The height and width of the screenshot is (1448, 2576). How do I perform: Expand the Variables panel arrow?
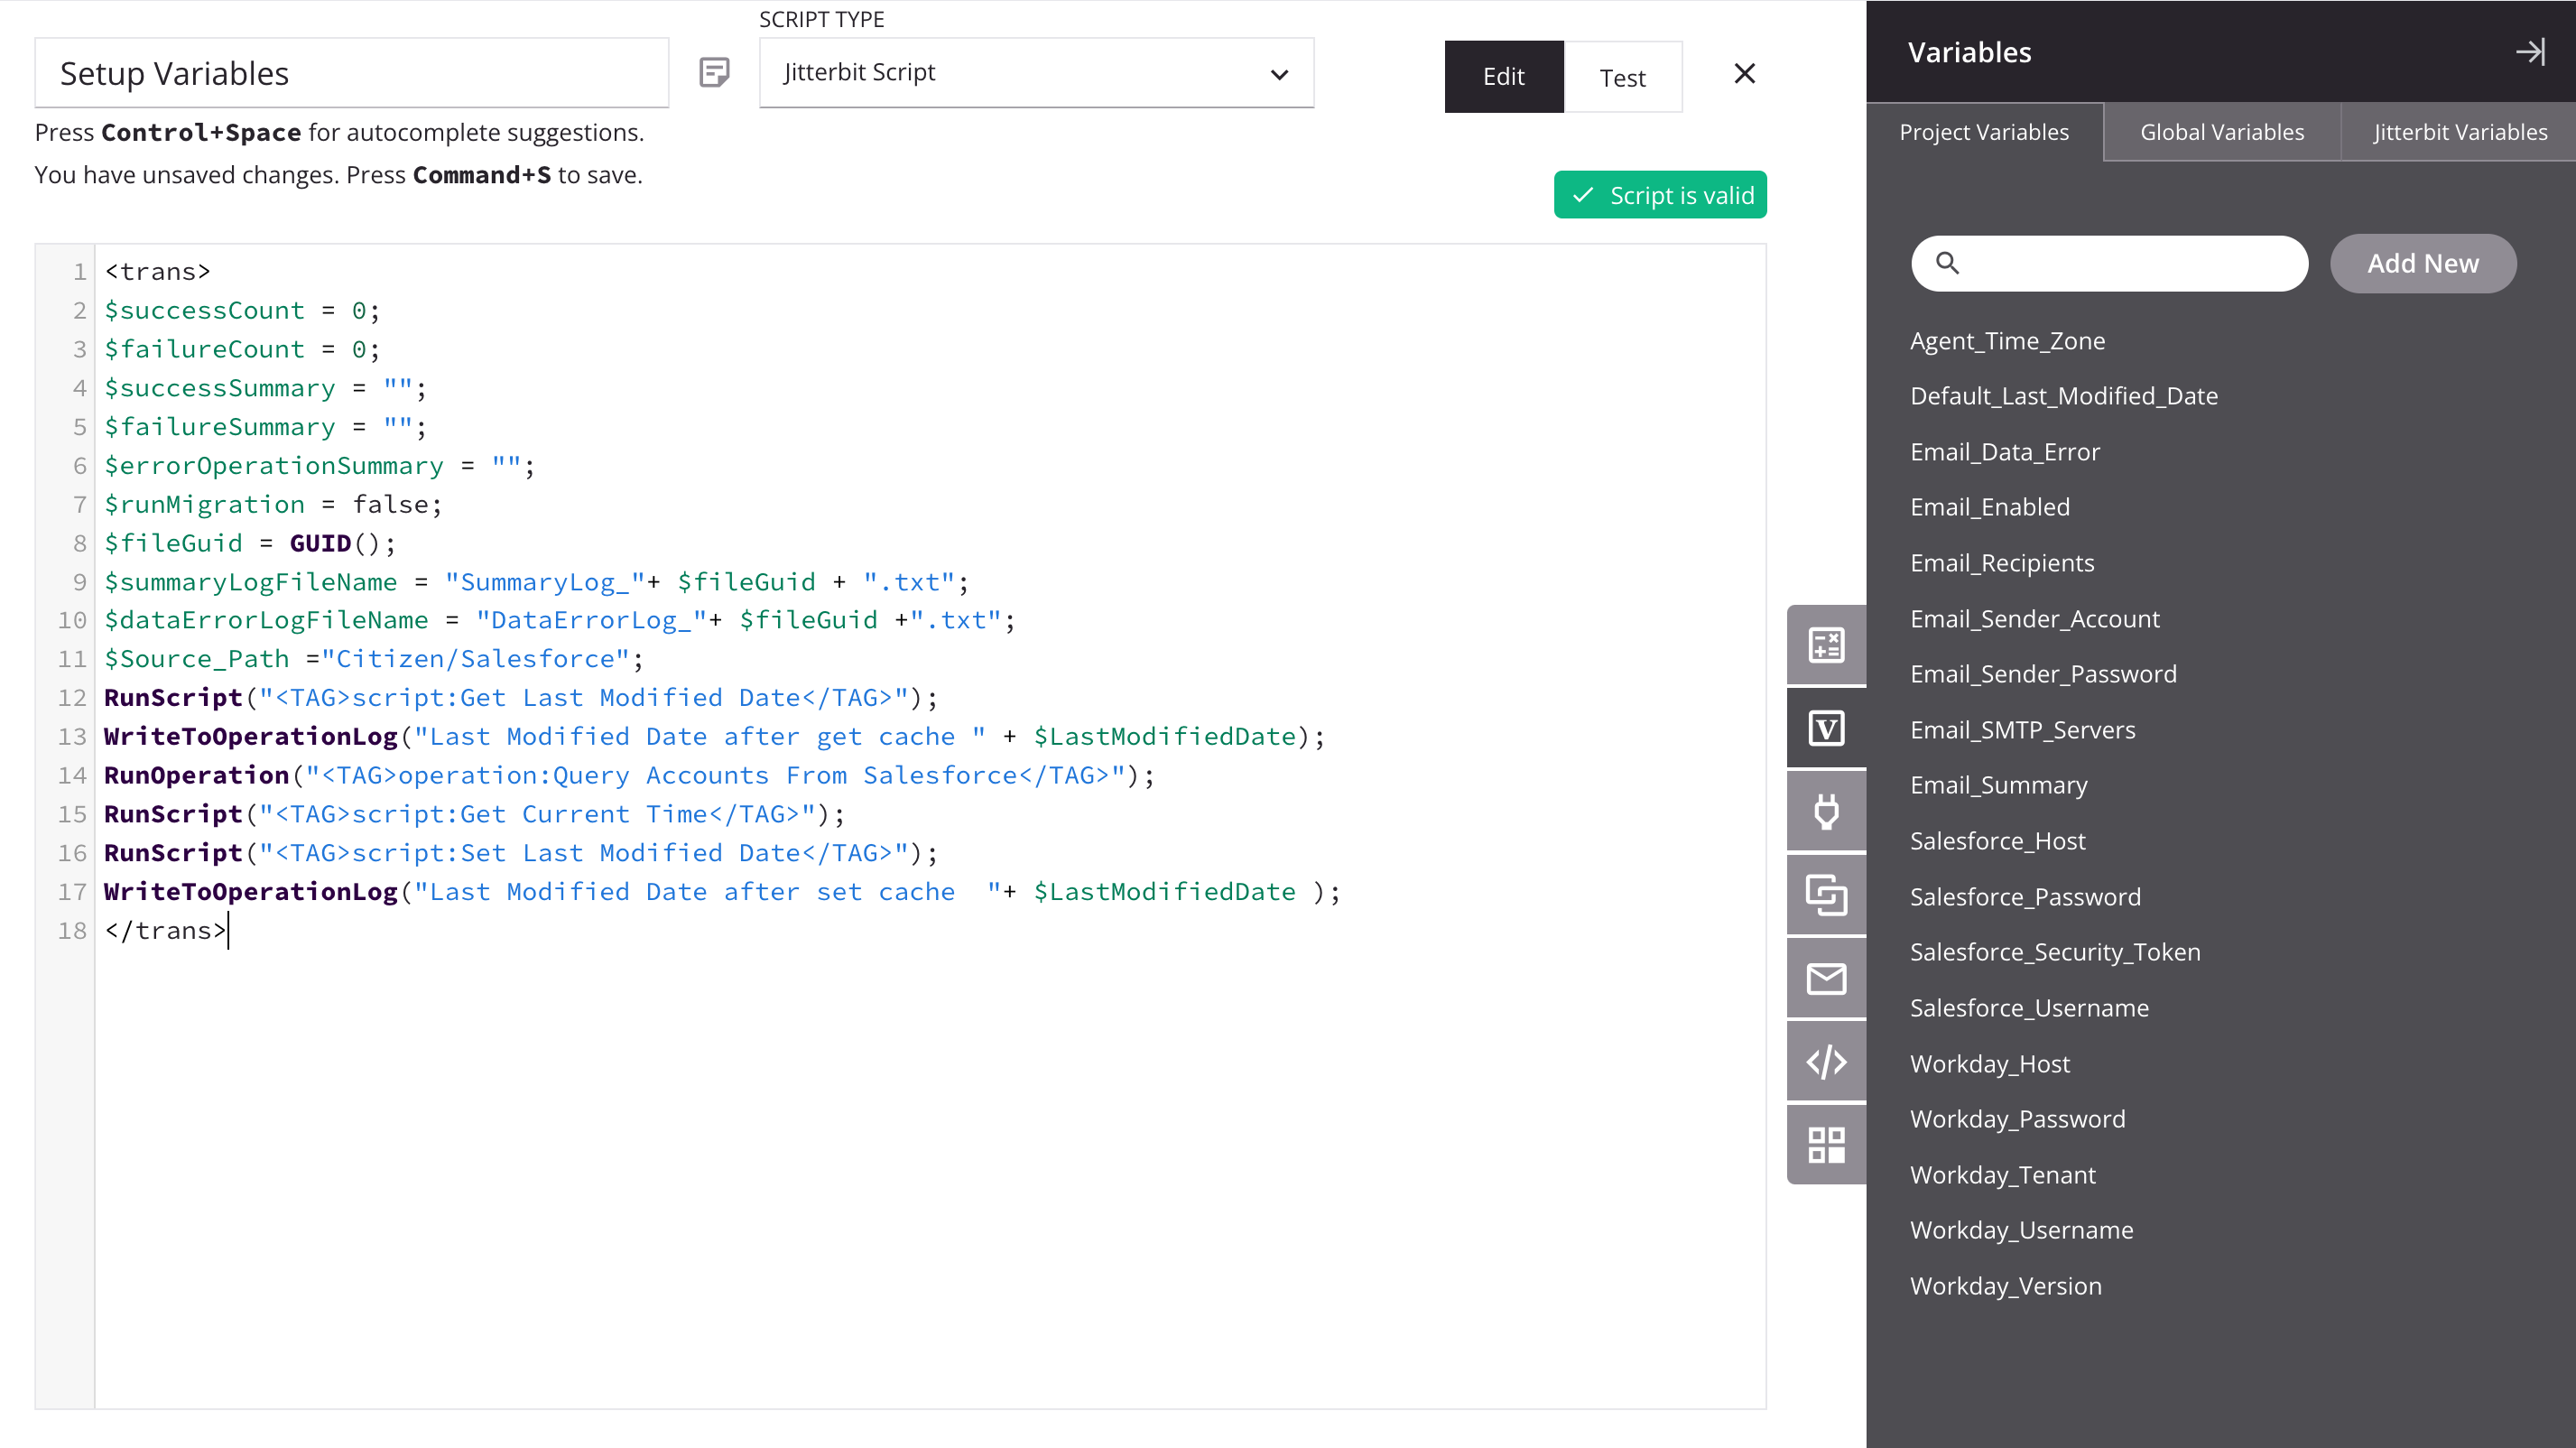click(2530, 51)
